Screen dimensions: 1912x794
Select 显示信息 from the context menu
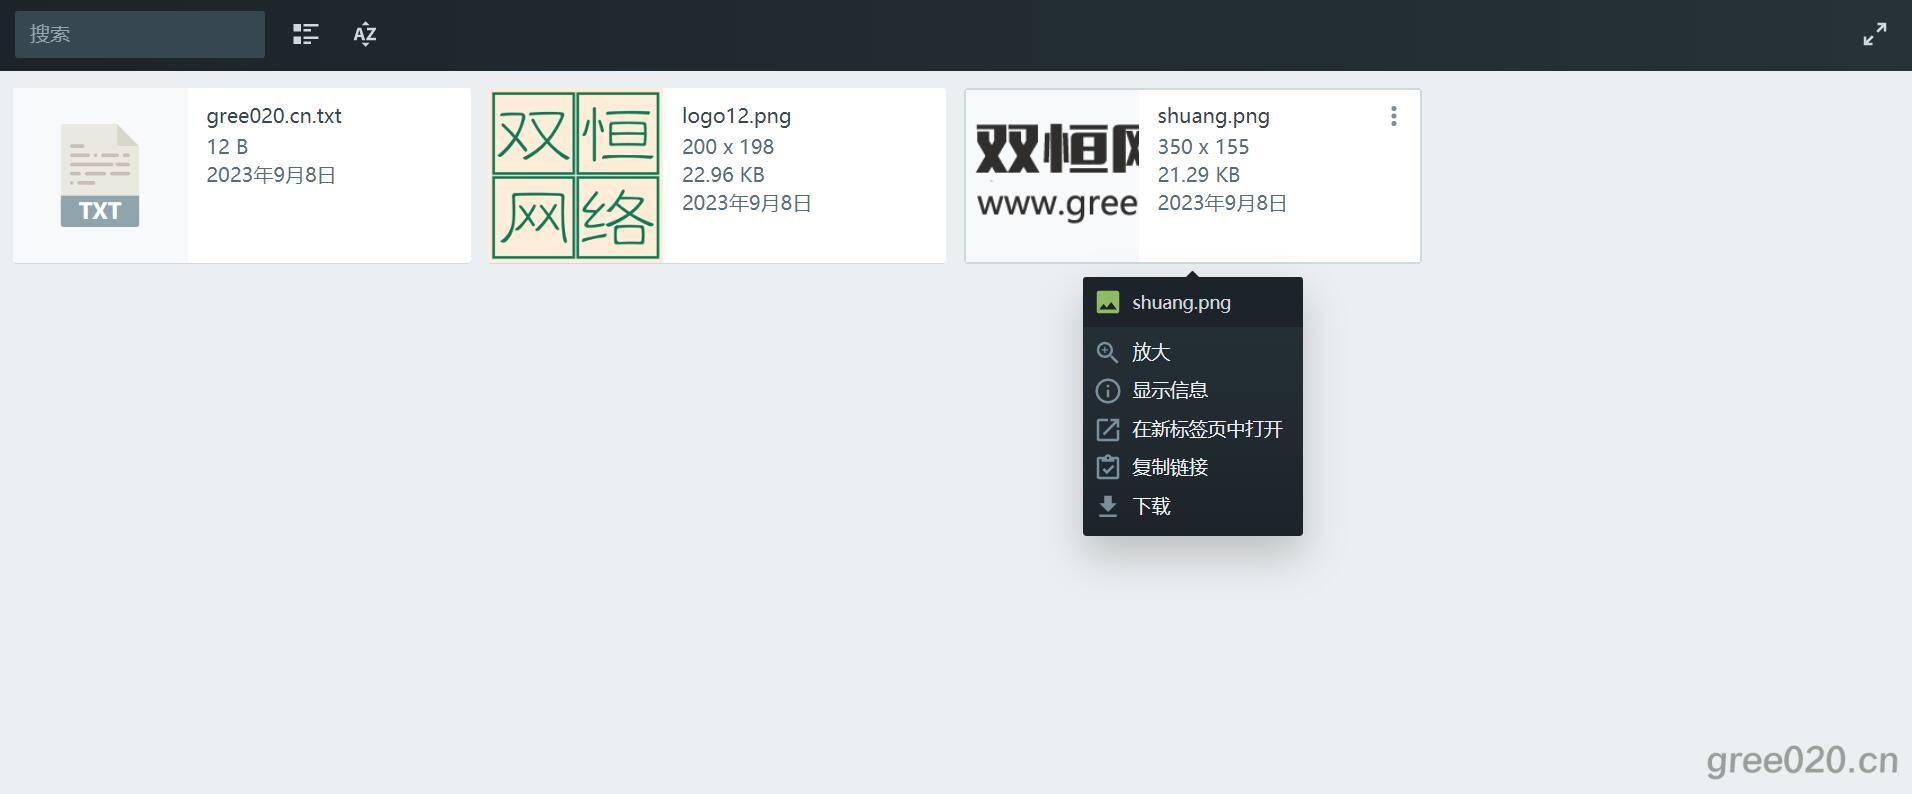click(x=1170, y=390)
